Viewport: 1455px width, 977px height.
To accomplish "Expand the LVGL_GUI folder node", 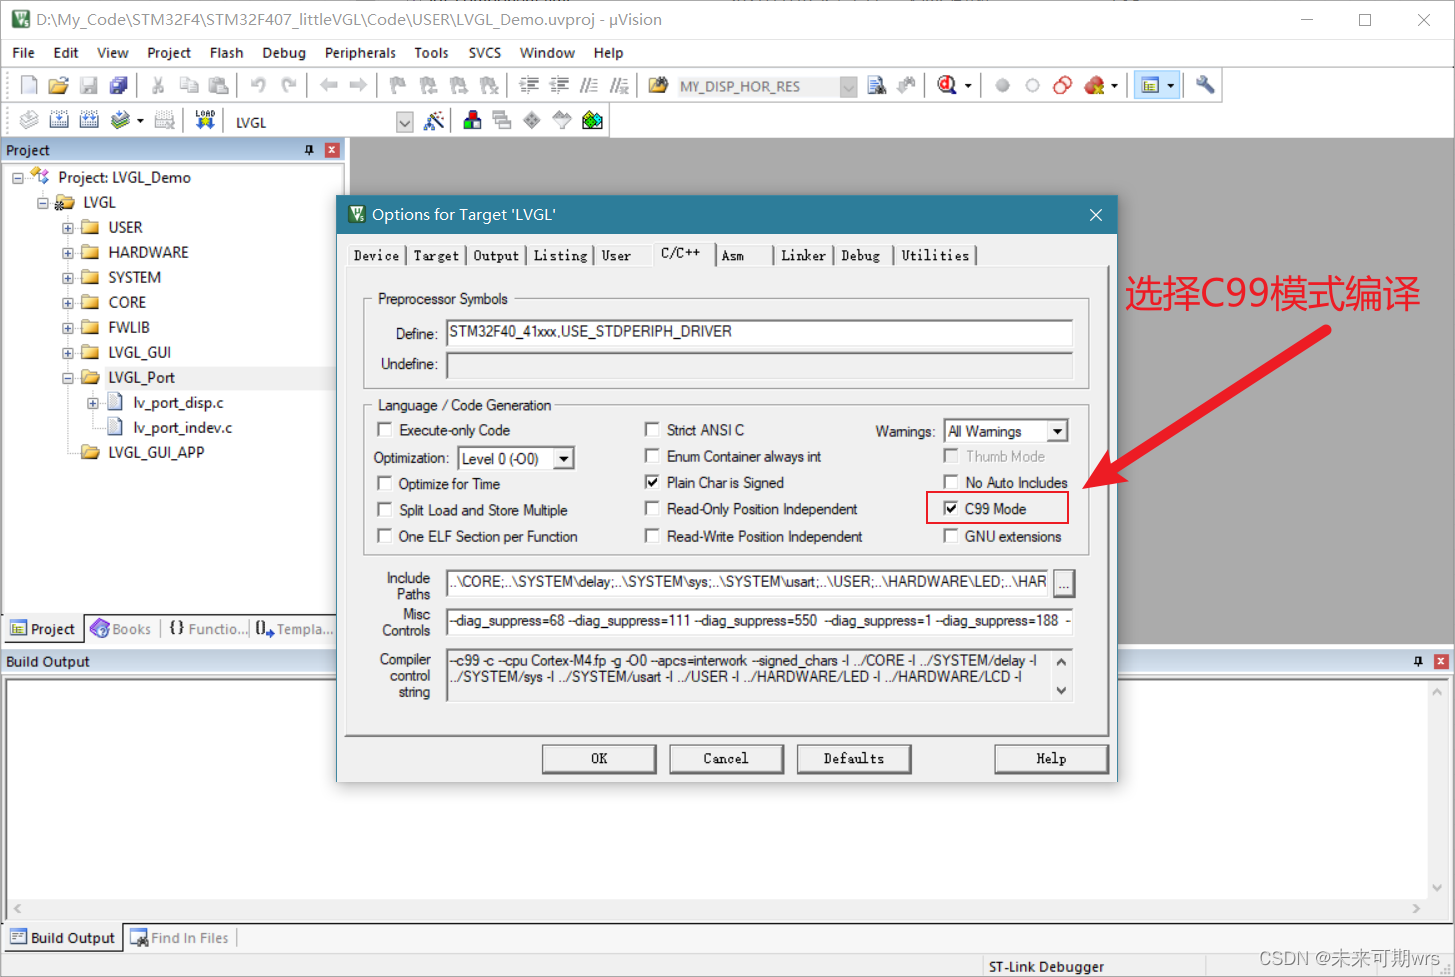I will (68, 352).
